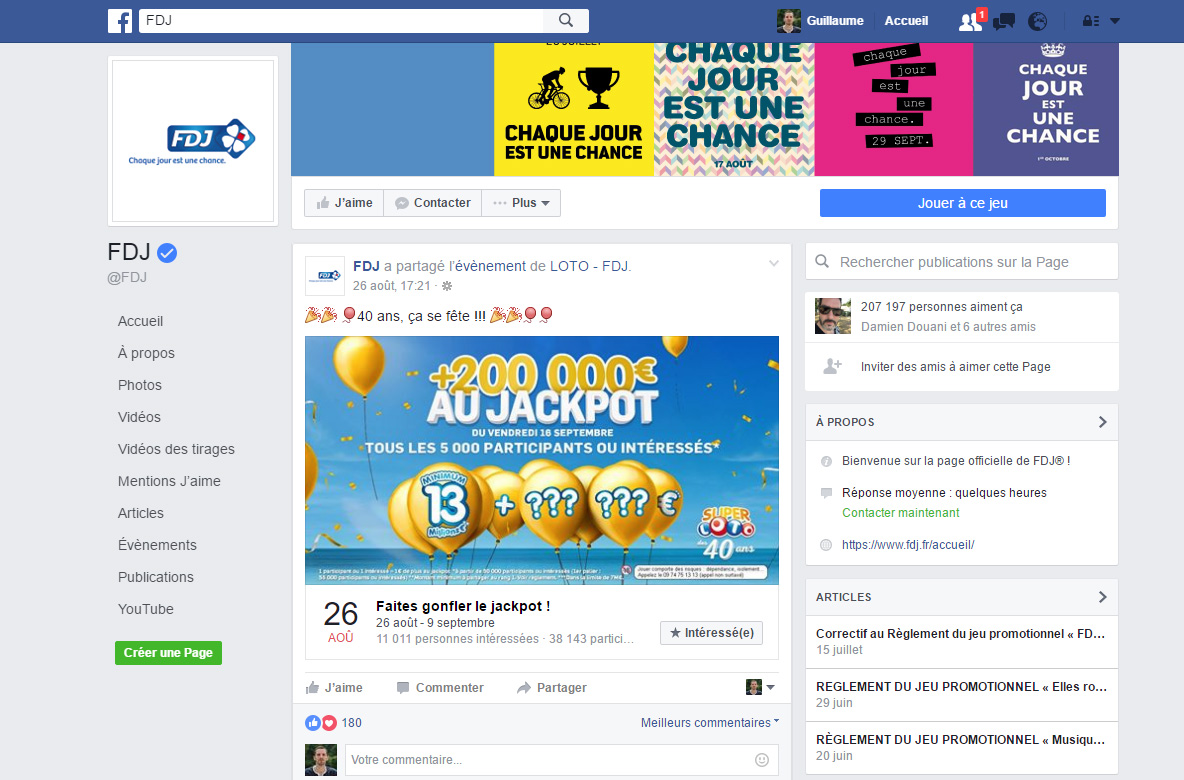Open the Plus dropdown menu
The image size is (1184, 780).
coord(521,203)
